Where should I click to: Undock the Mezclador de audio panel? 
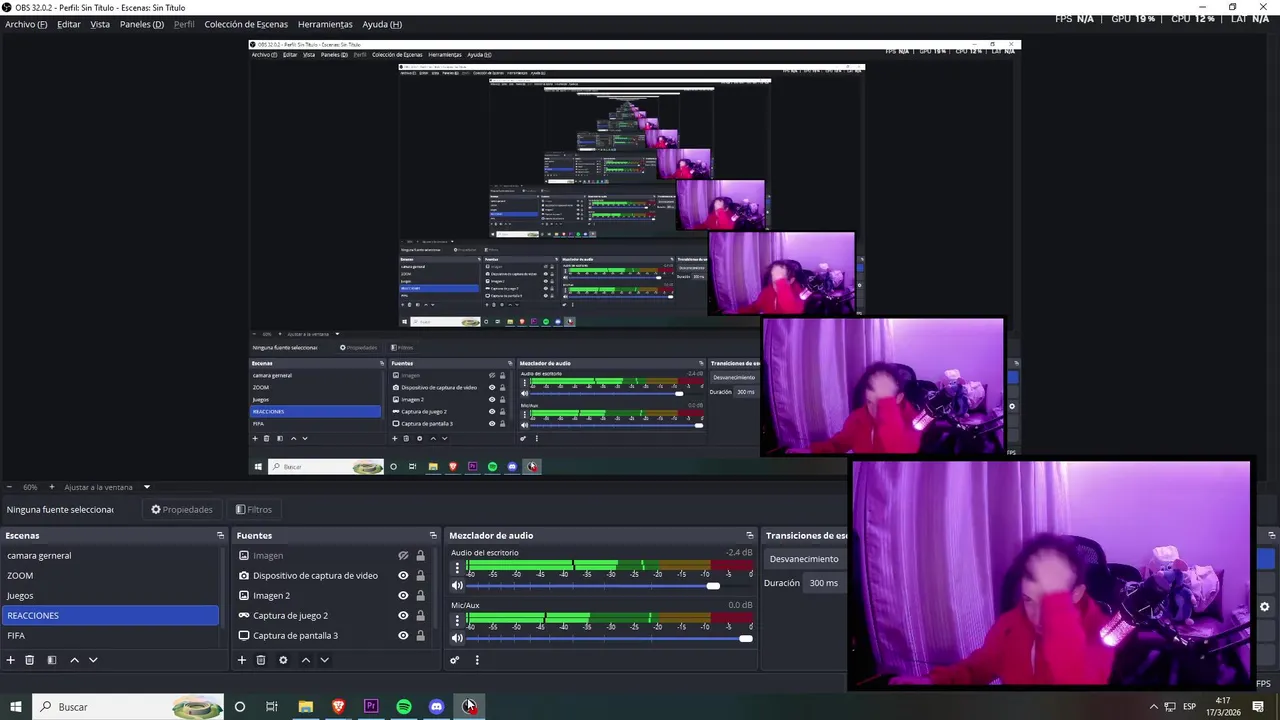point(750,536)
